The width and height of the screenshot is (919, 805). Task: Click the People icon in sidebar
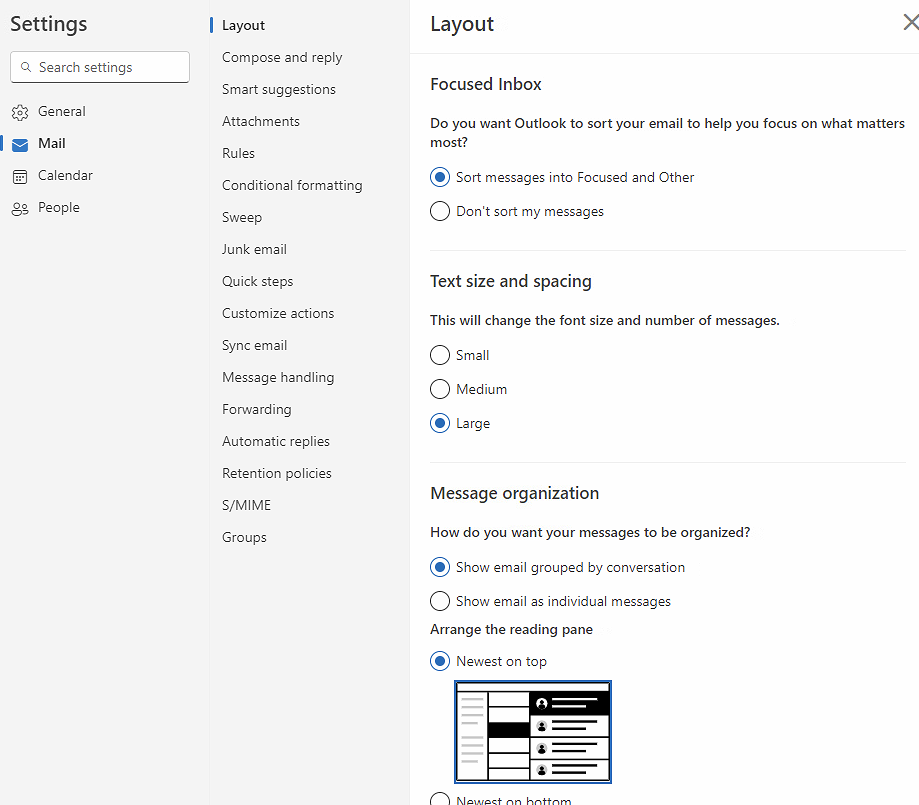(x=20, y=208)
